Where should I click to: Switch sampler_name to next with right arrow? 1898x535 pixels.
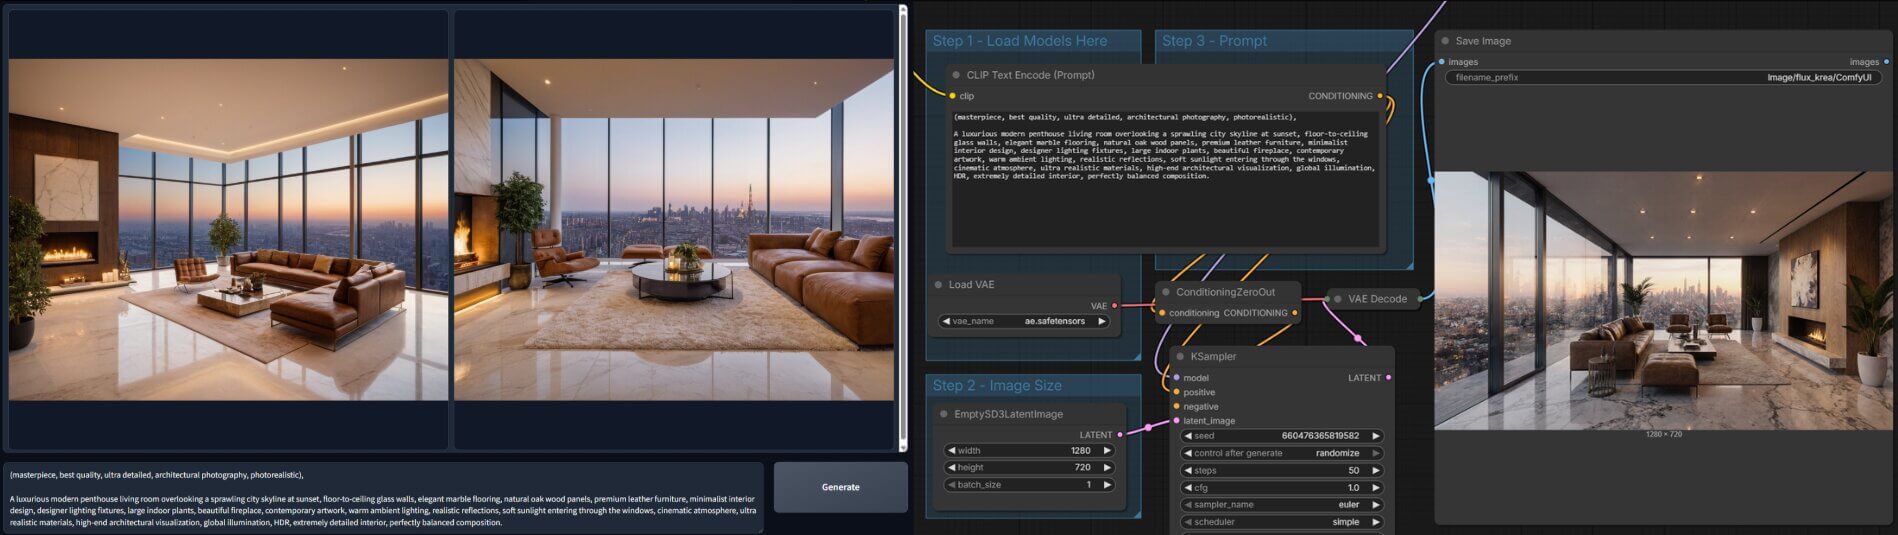coord(1376,505)
